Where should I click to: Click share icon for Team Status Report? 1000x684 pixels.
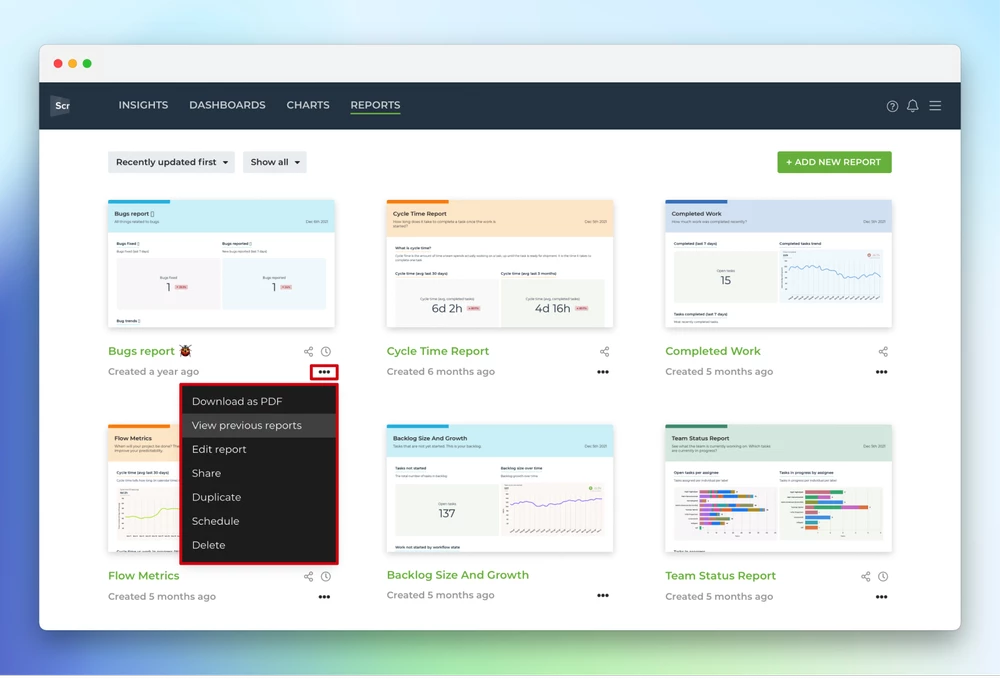(x=865, y=576)
